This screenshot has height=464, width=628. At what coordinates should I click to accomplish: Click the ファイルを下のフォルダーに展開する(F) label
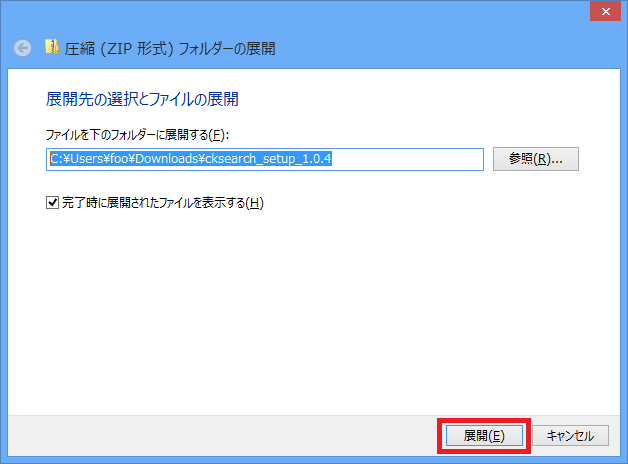139,134
